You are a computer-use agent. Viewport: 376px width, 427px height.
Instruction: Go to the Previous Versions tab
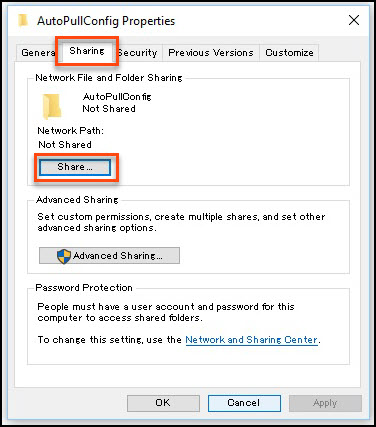[211, 53]
